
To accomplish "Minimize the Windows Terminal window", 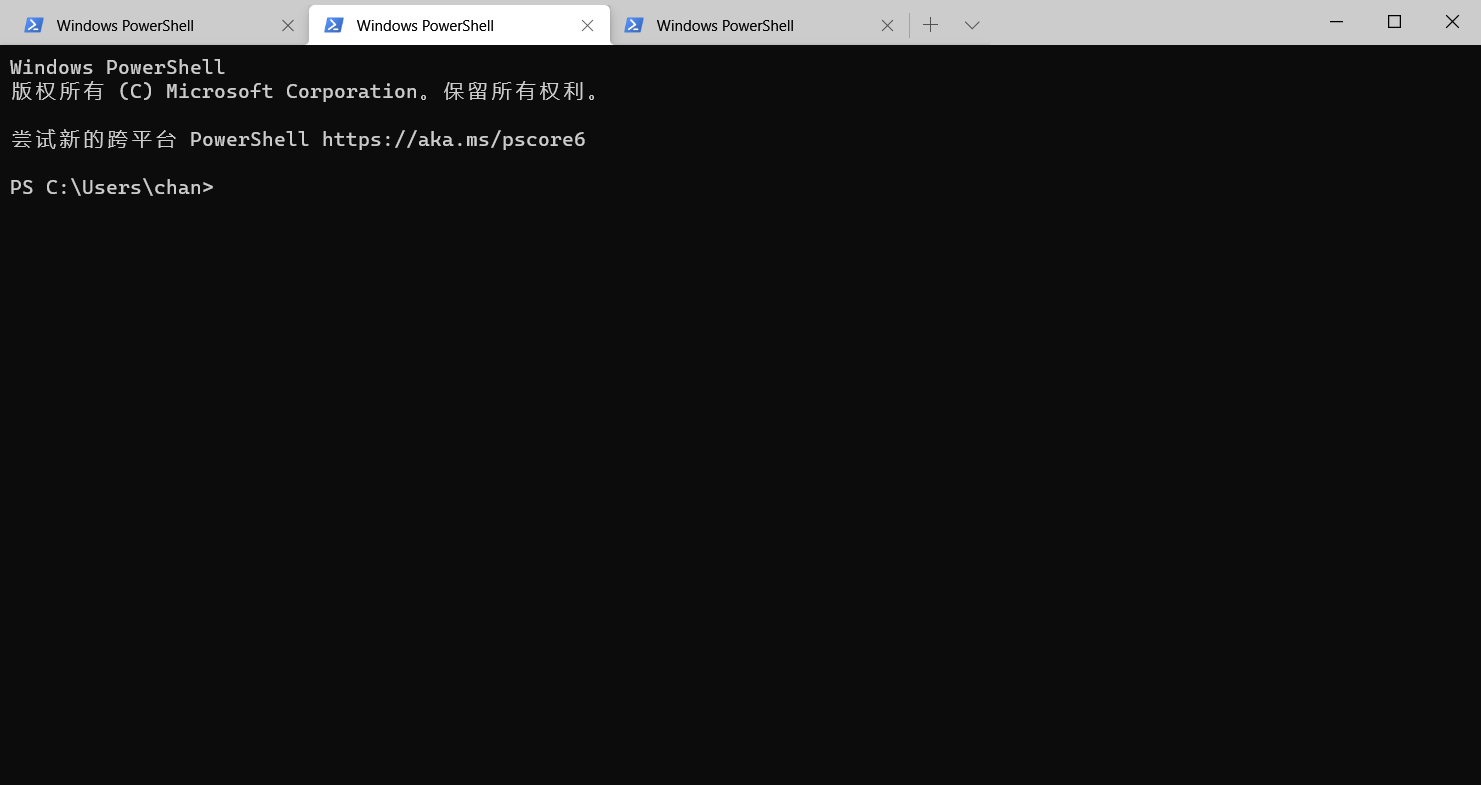I will 1336,21.
